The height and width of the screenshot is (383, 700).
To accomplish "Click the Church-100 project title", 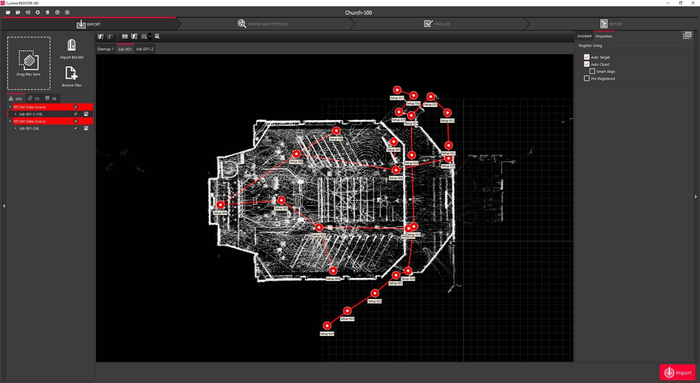I will [x=358, y=12].
